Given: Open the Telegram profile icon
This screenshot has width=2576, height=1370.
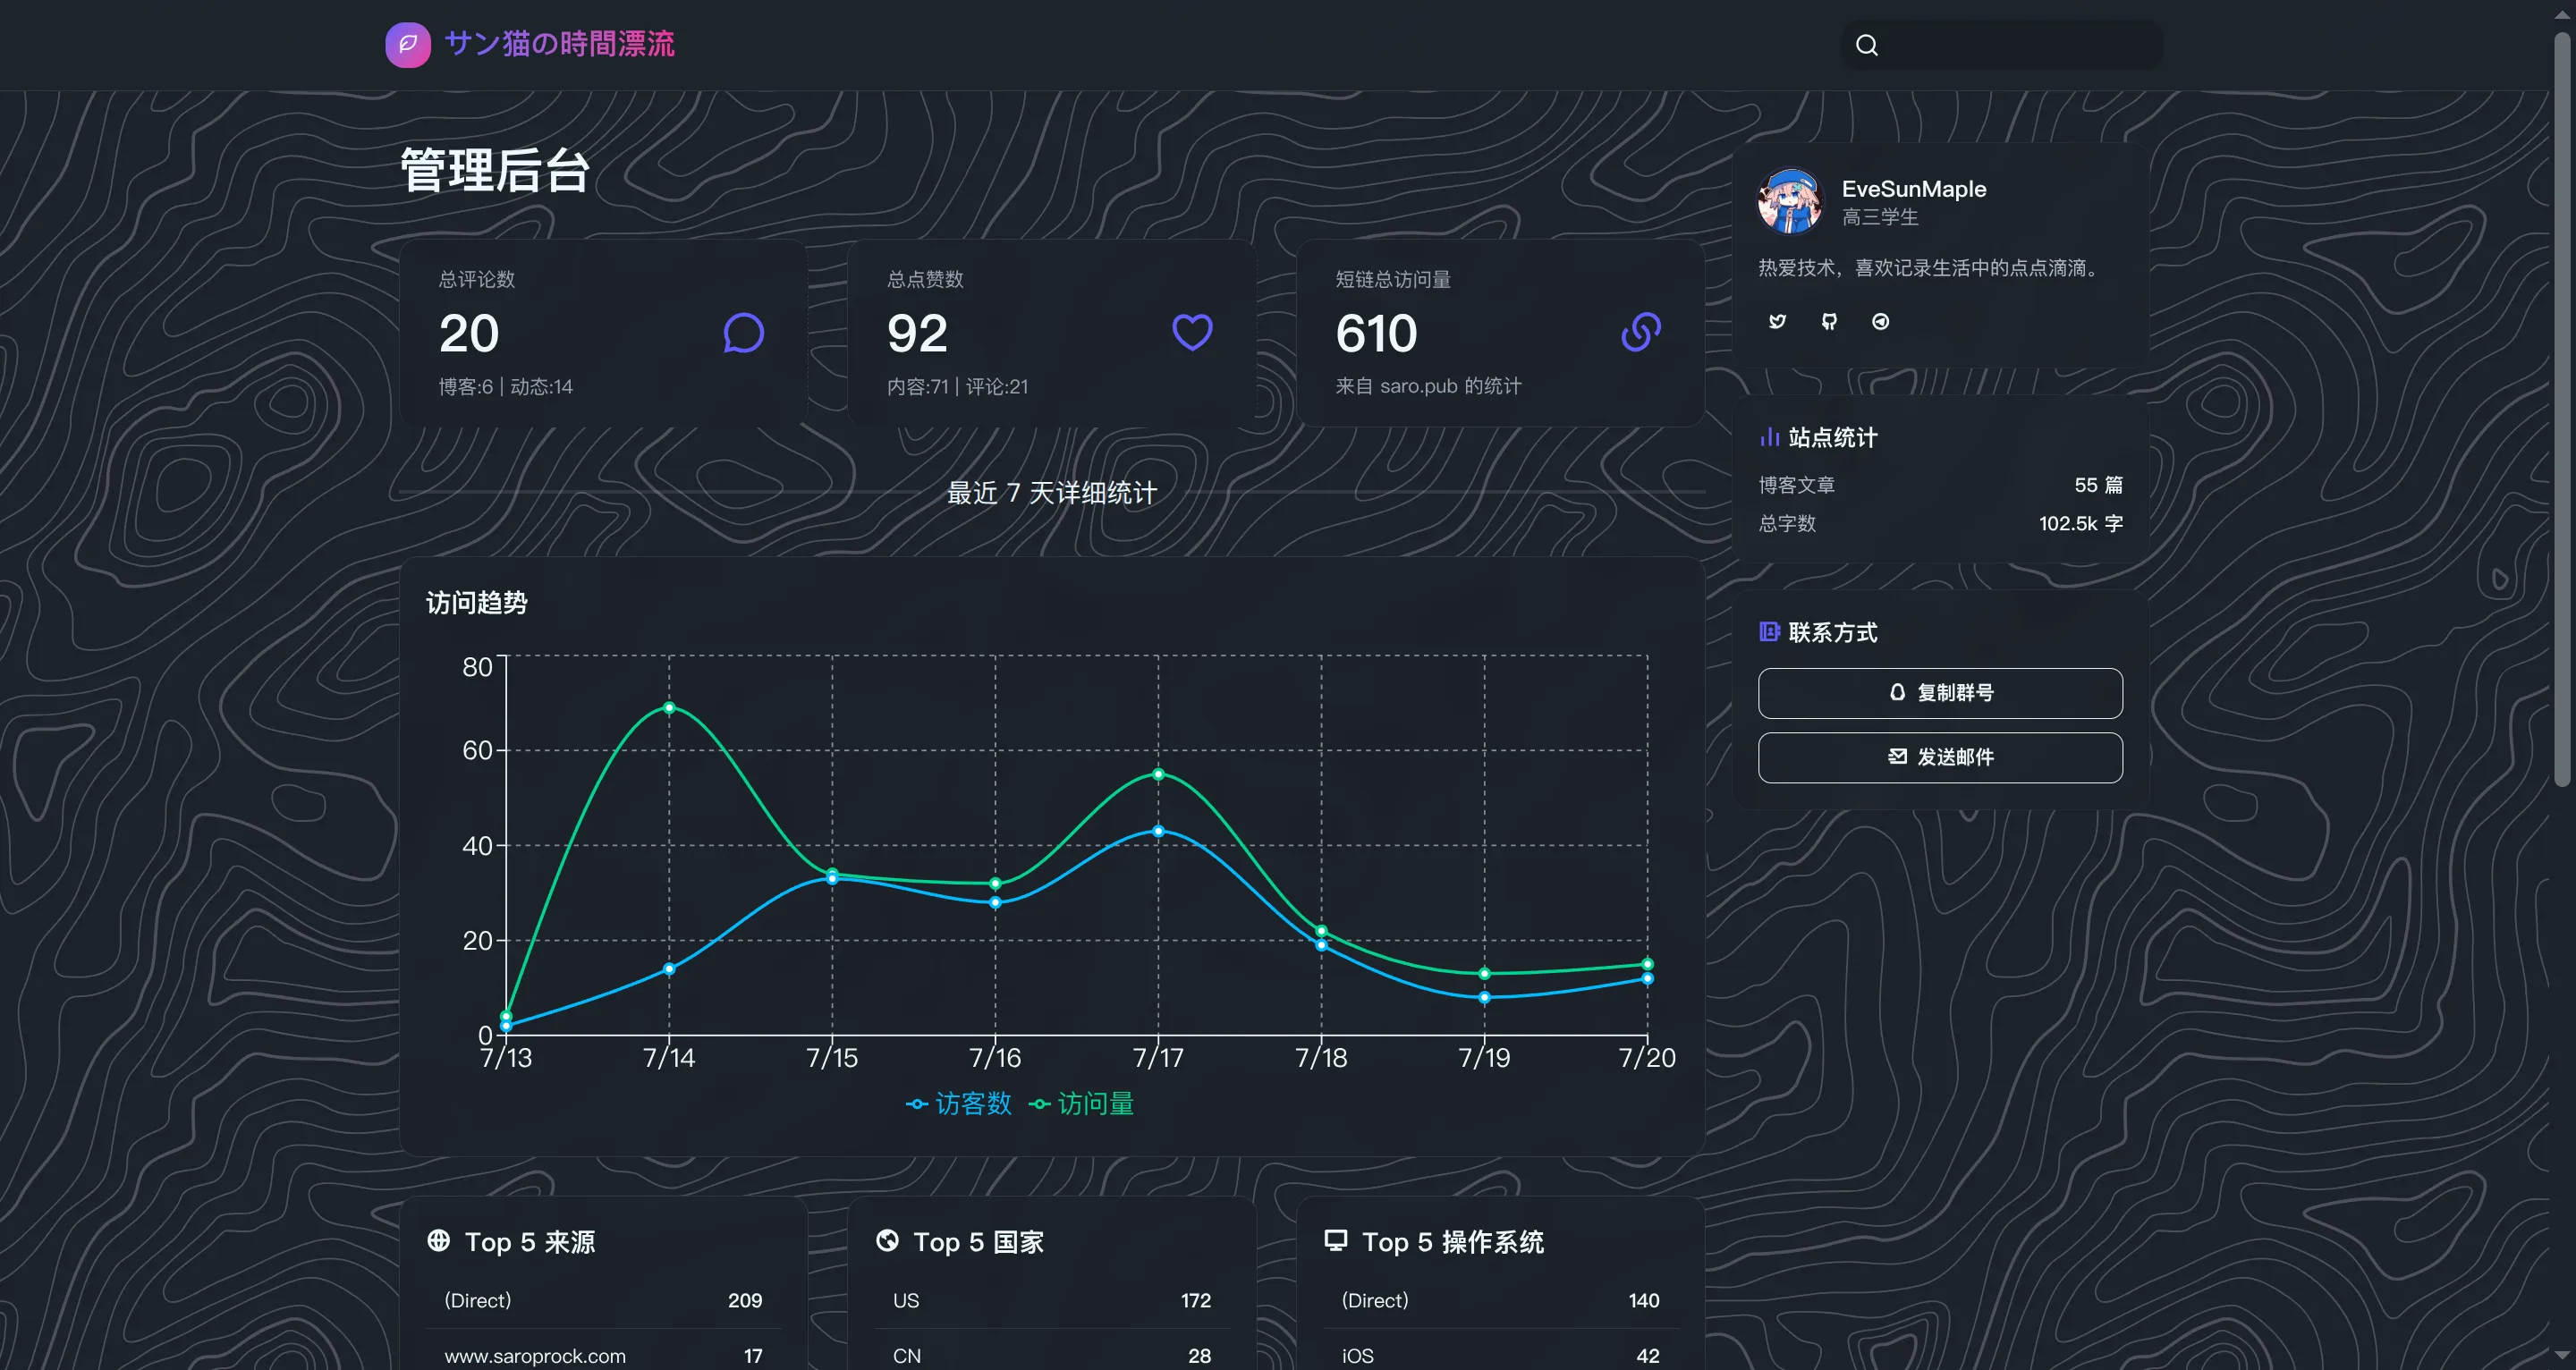Looking at the screenshot, I should coord(1880,321).
